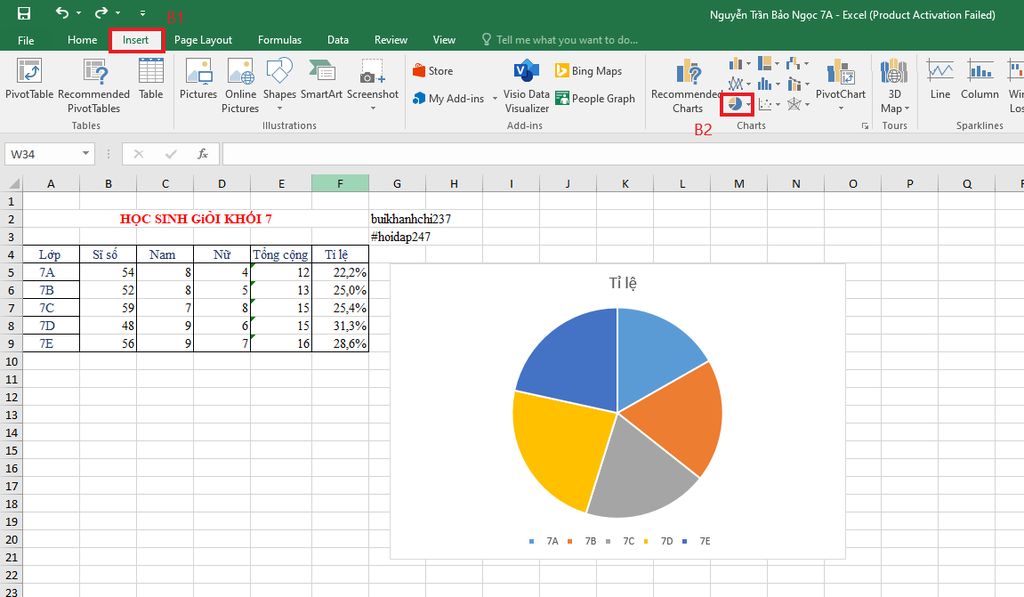The image size is (1024, 597).
Task: Switch to the View tab
Action: tap(444, 40)
